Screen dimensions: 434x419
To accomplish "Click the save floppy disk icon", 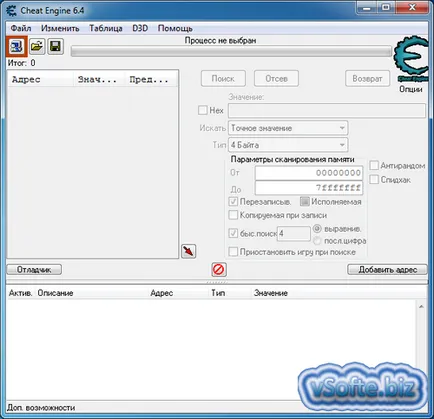I will pyautogui.click(x=55, y=46).
